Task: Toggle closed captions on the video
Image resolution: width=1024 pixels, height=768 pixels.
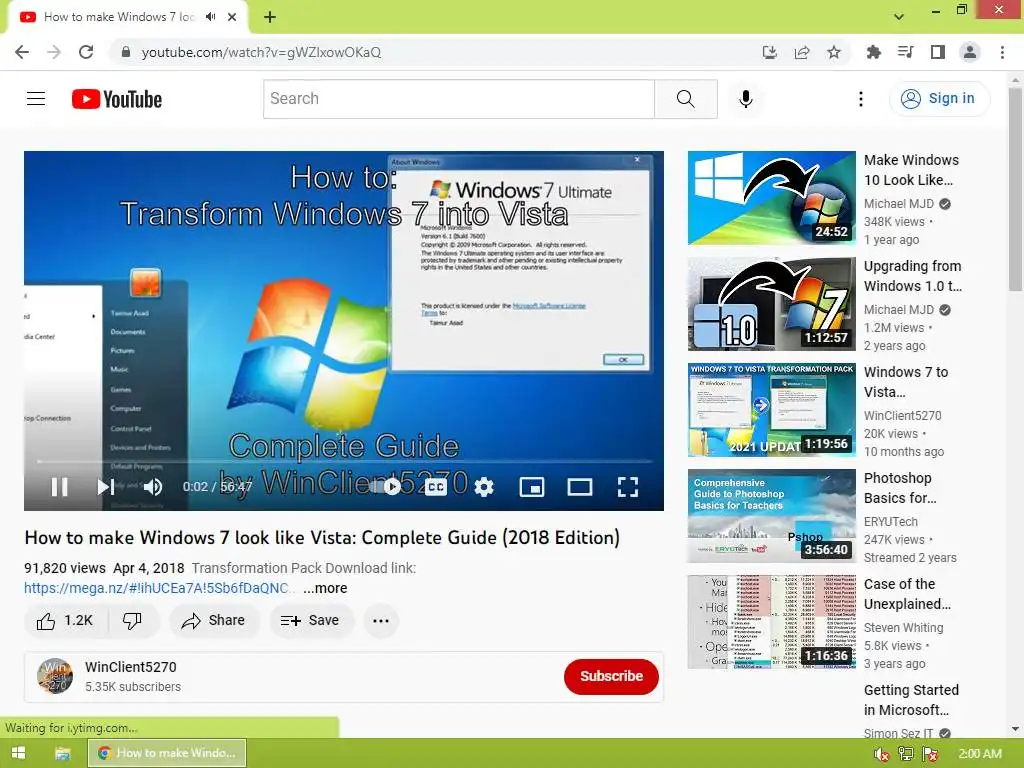Action: pyautogui.click(x=436, y=487)
